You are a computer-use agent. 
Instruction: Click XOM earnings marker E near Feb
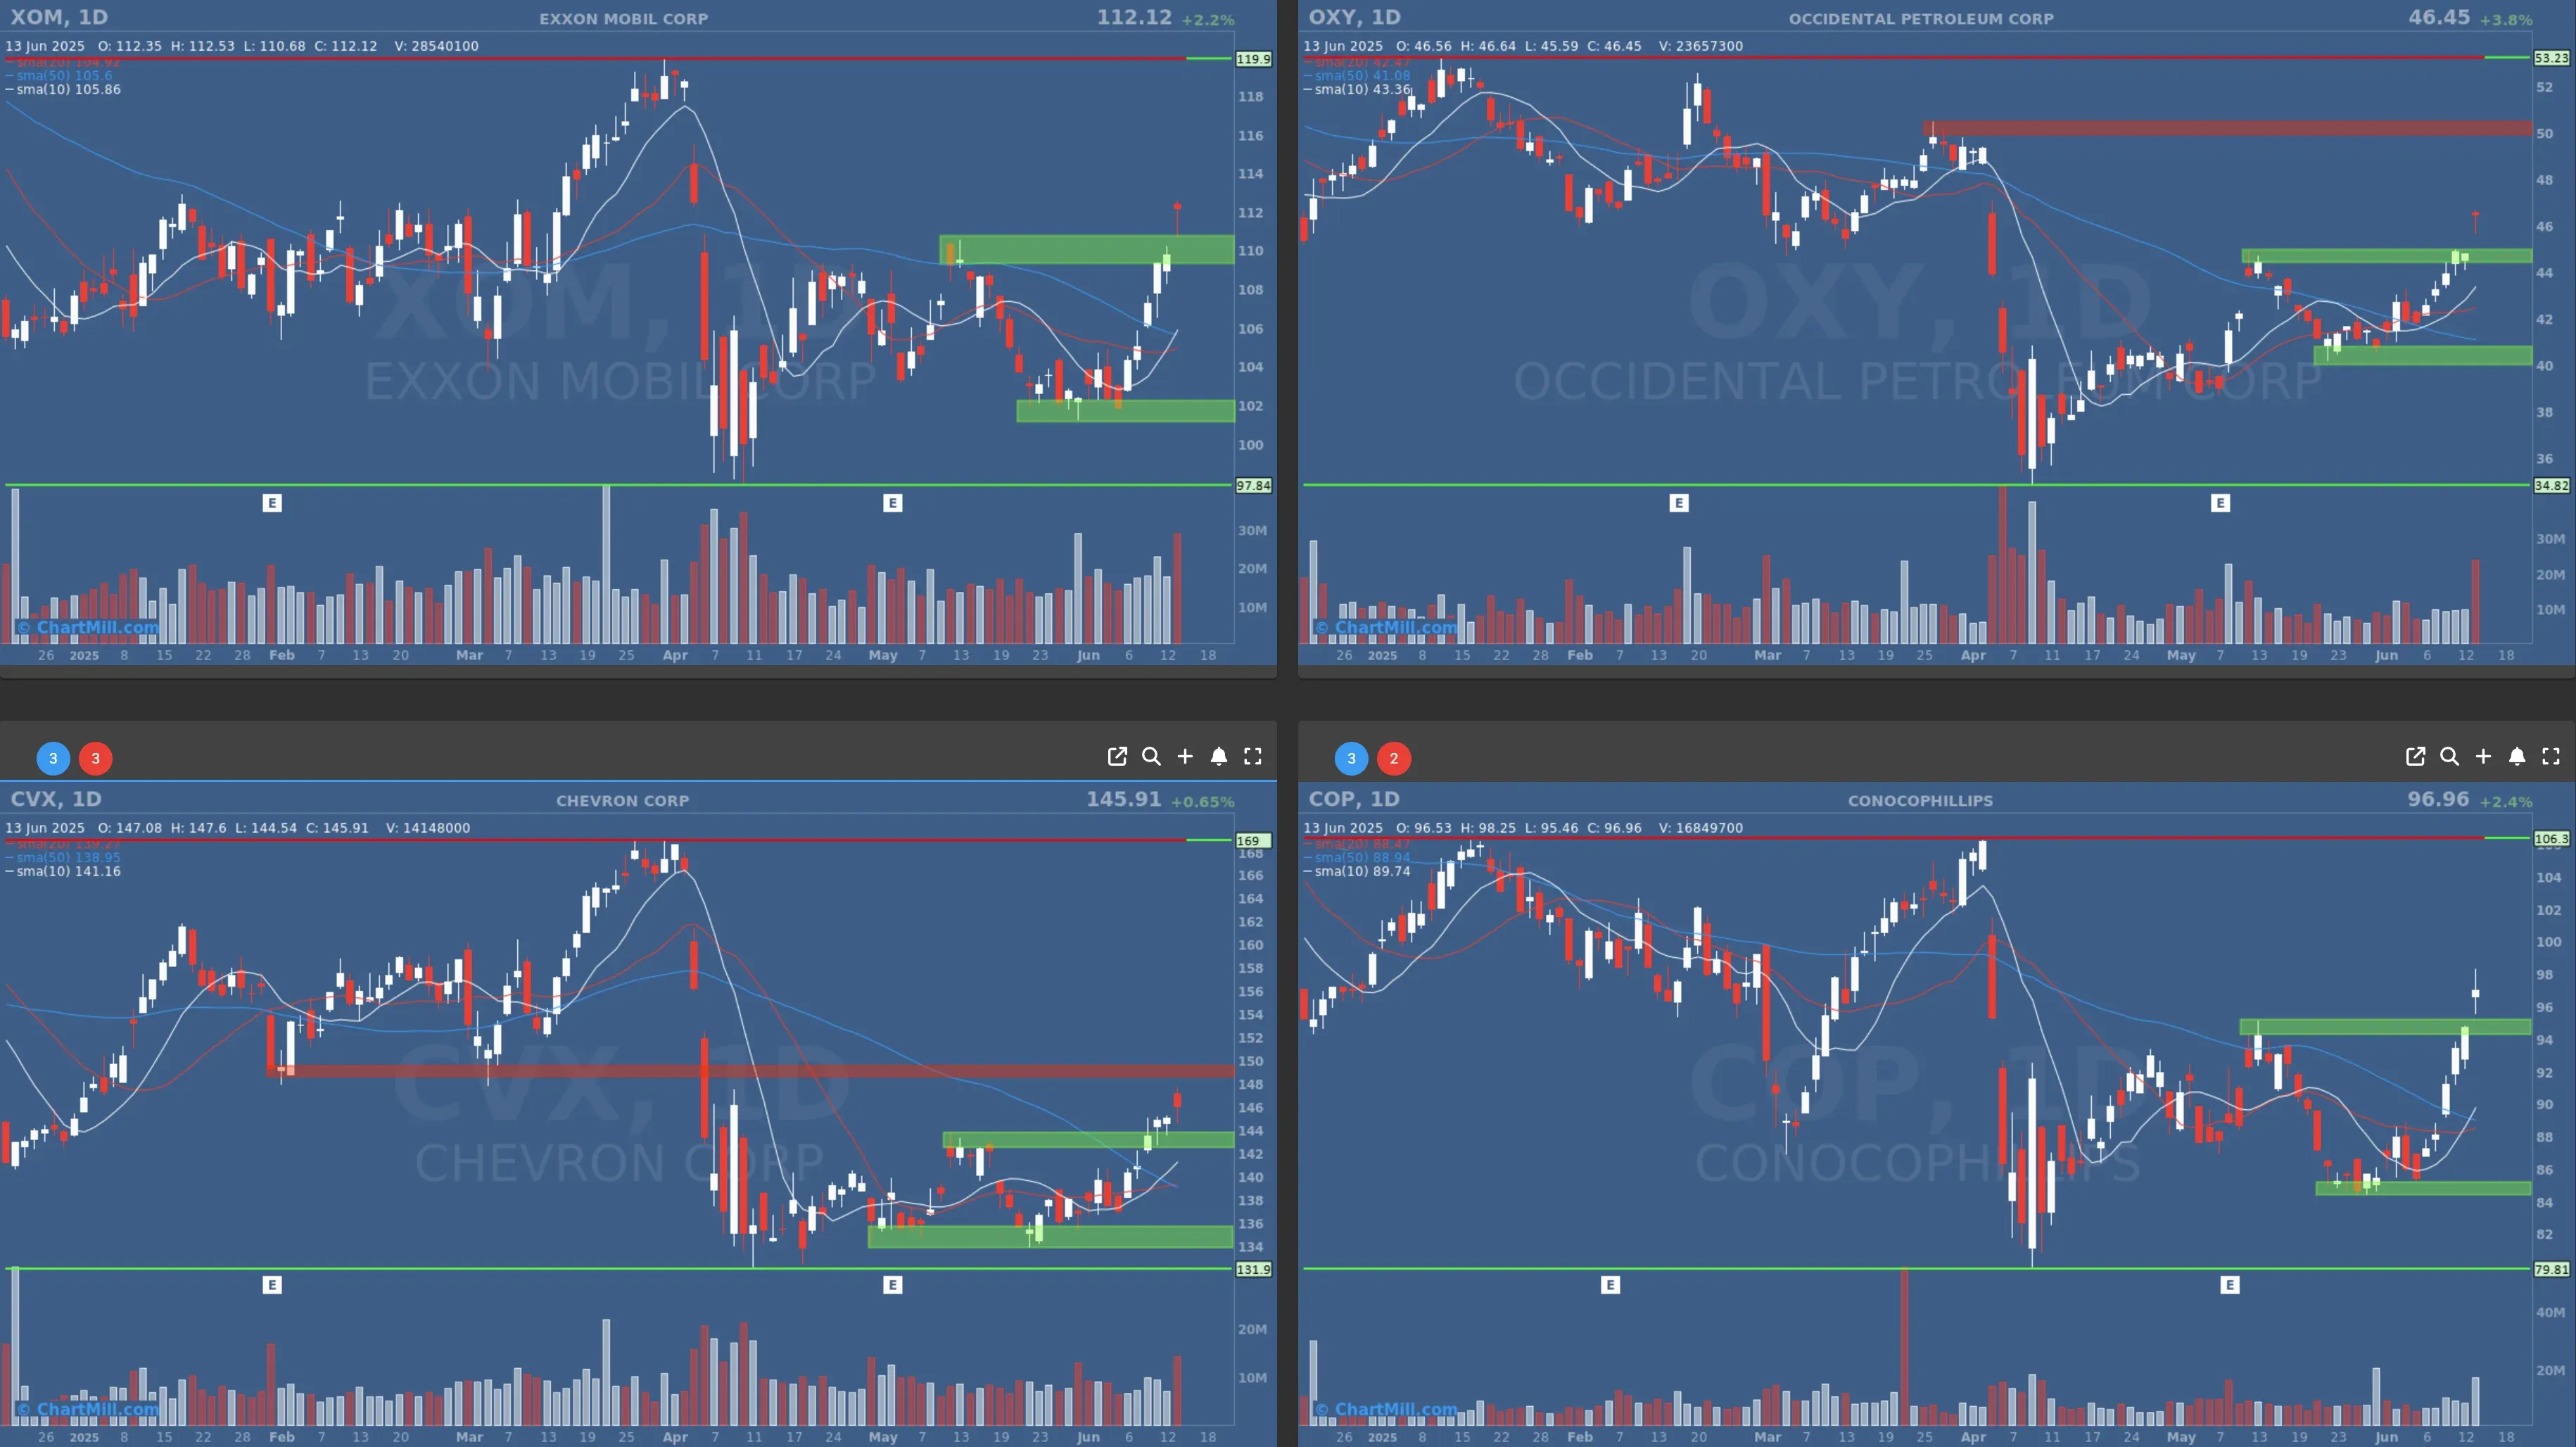pyautogui.click(x=272, y=503)
